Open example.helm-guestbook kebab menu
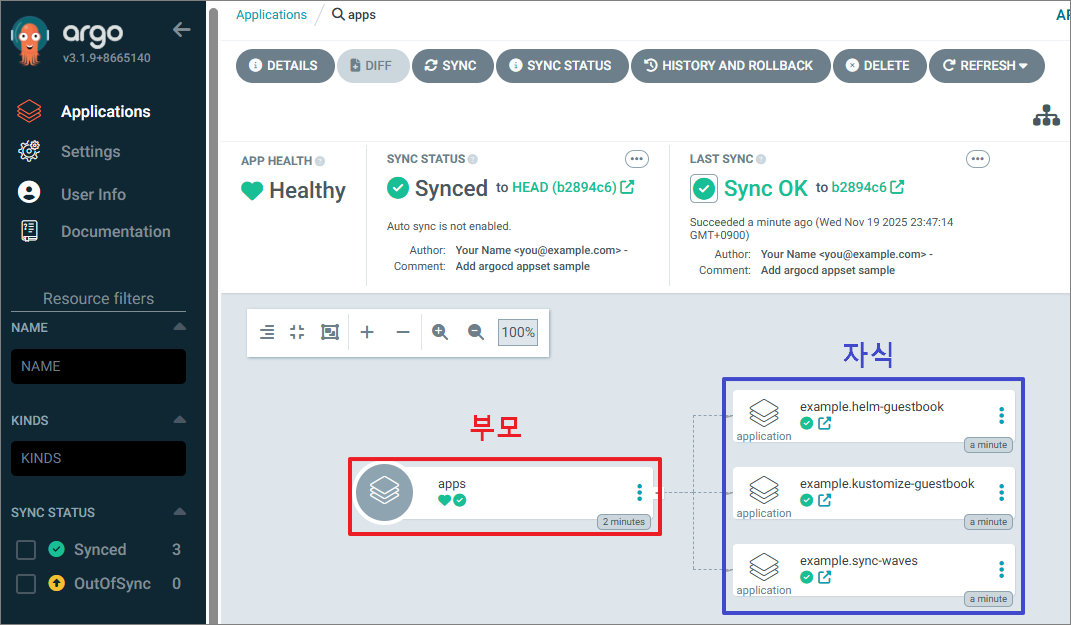 coord(1001,415)
